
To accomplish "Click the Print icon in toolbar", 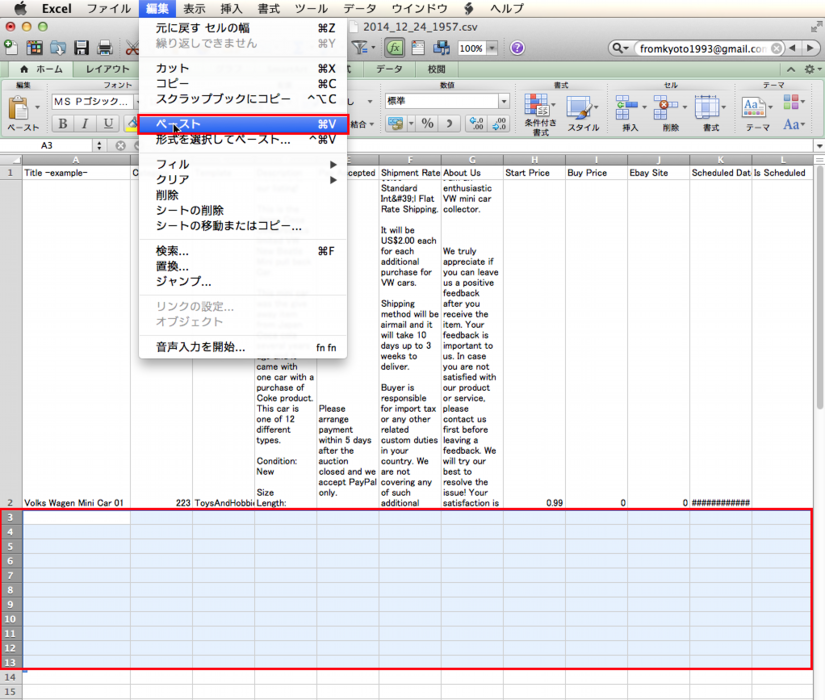I will pyautogui.click(x=105, y=48).
